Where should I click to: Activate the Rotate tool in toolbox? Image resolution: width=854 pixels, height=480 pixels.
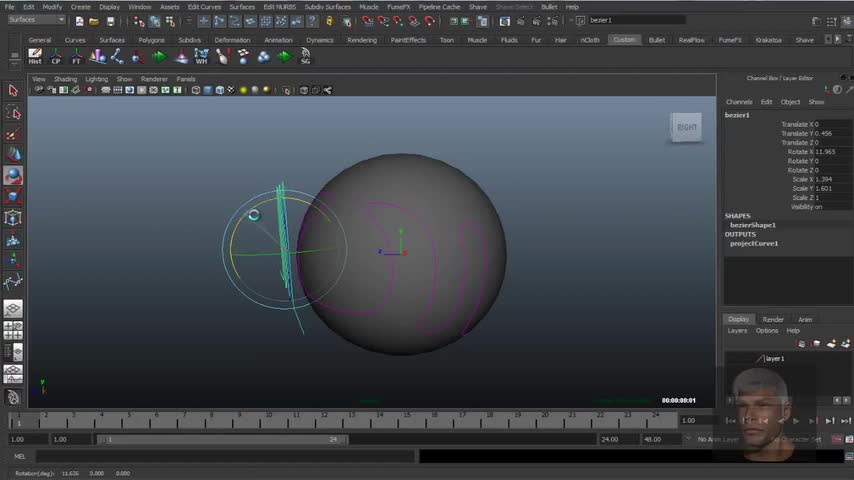pos(13,175)
